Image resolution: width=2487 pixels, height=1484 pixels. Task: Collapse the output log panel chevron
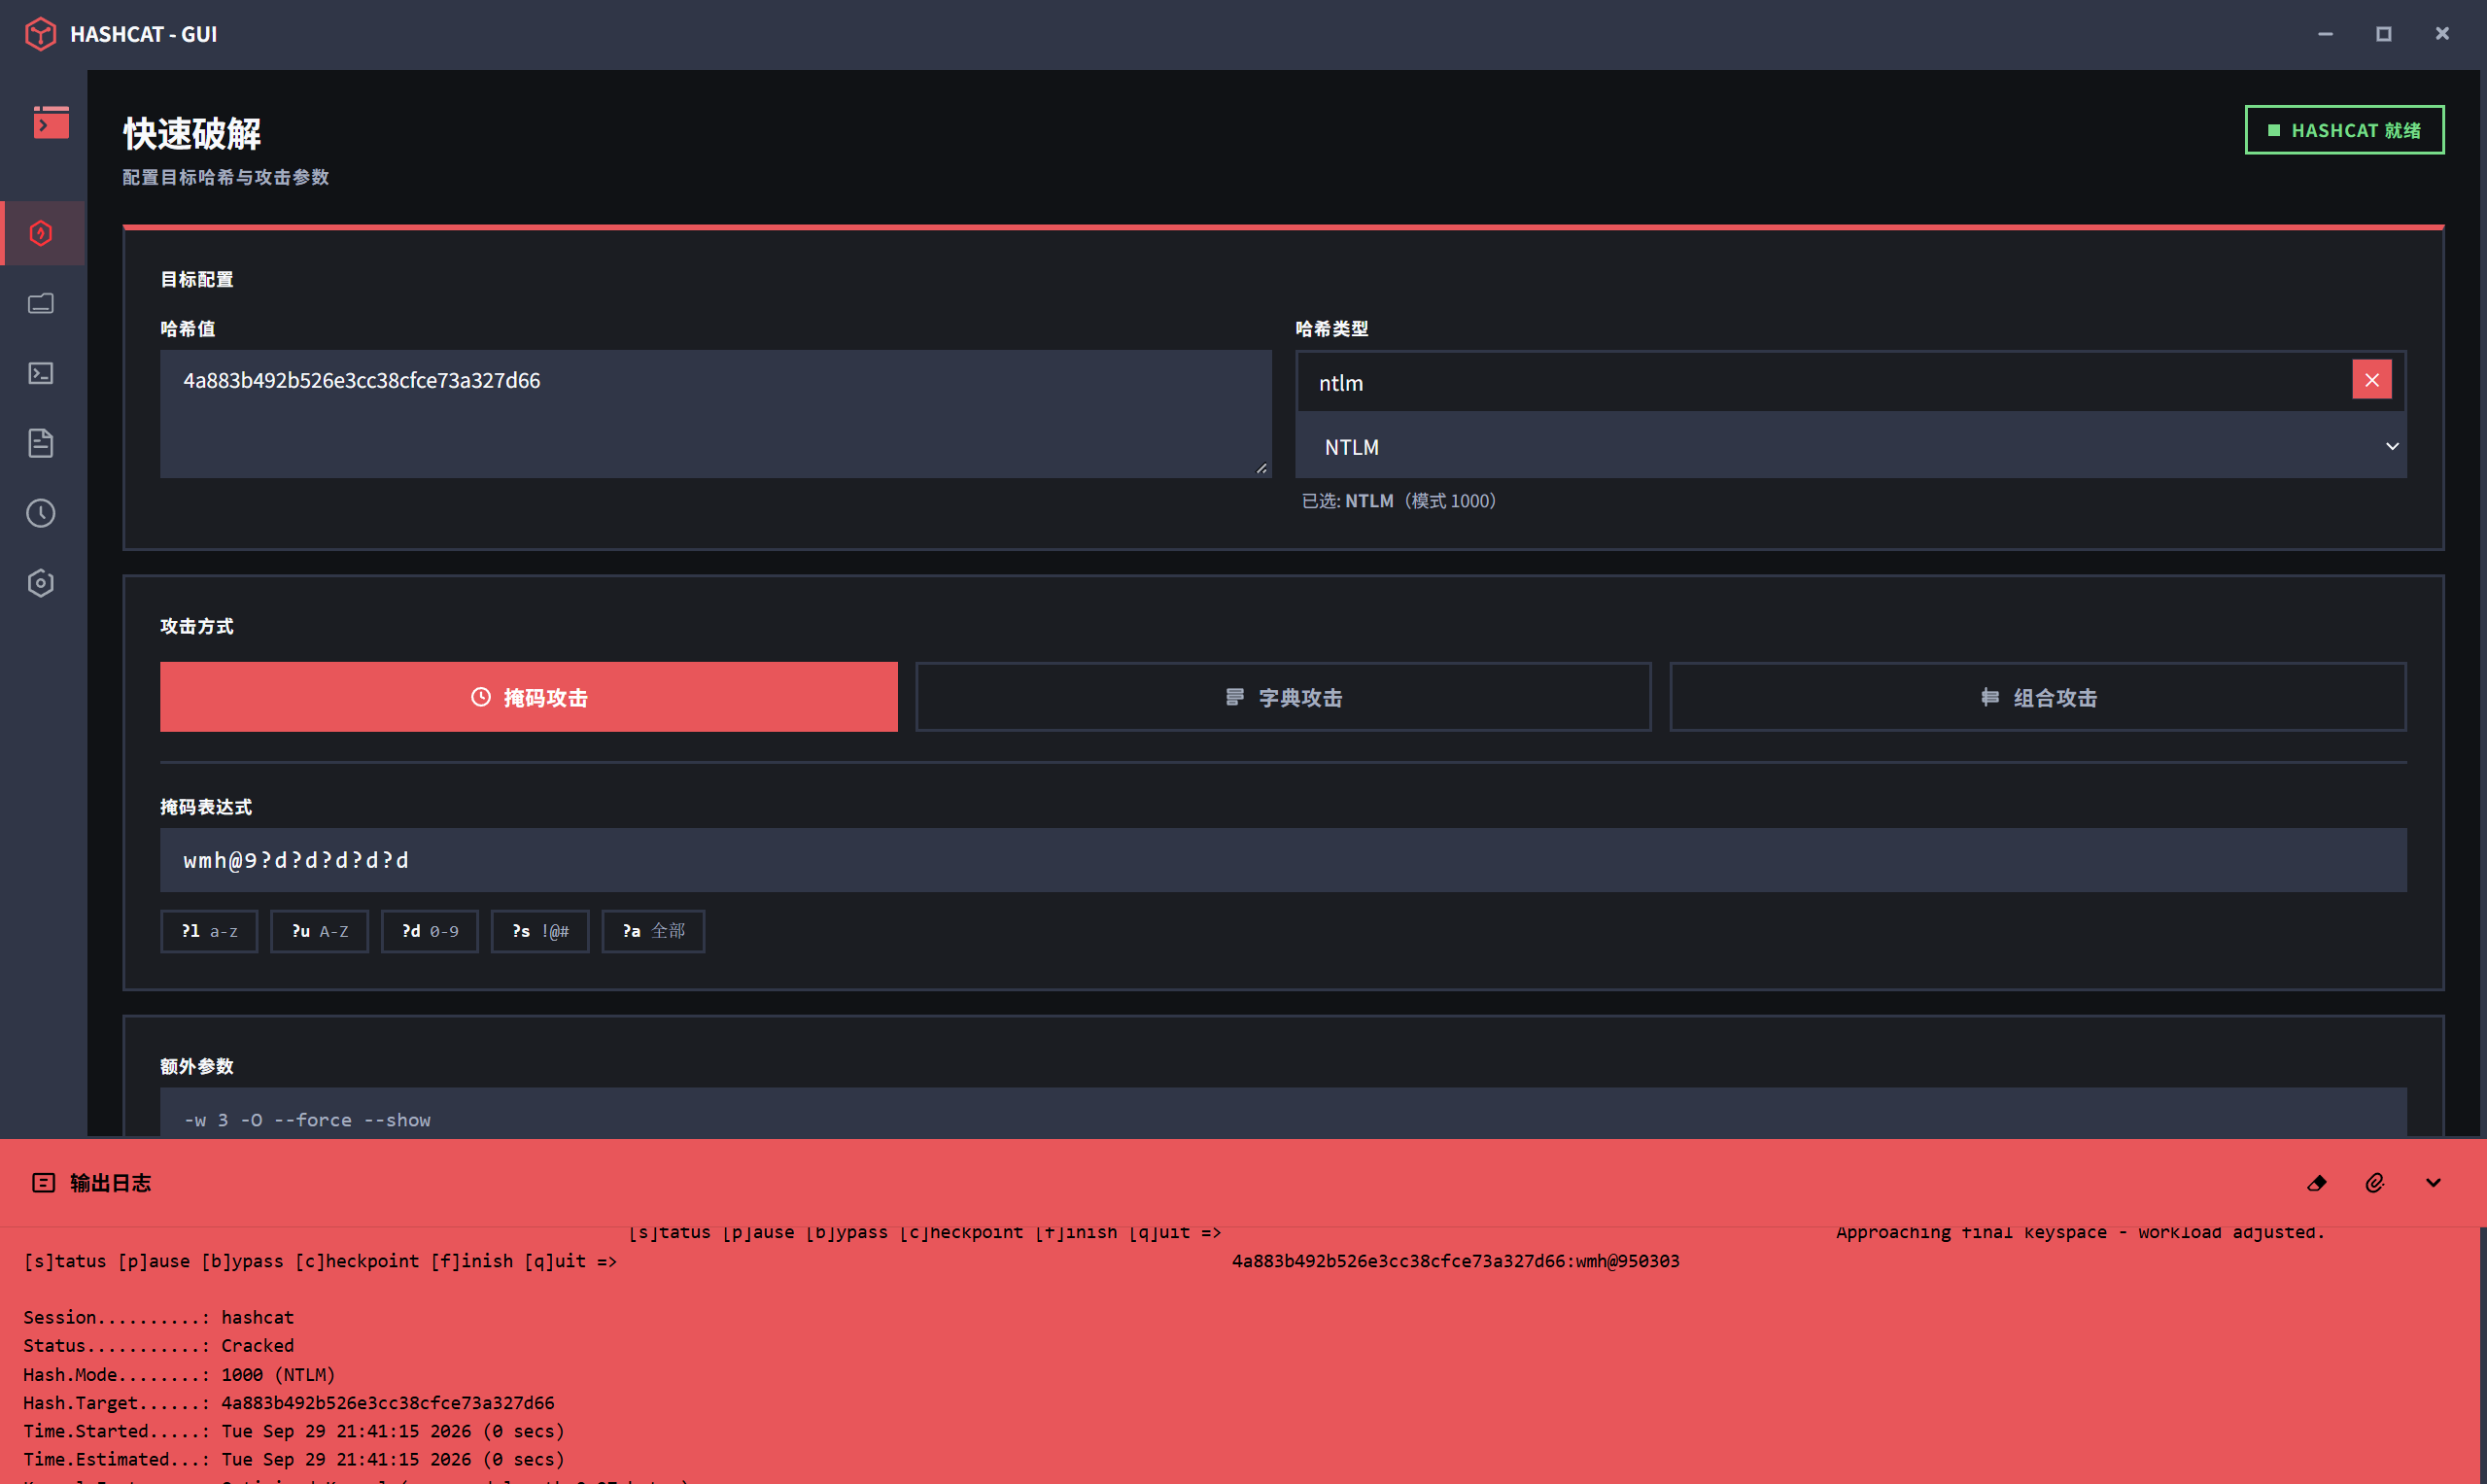click(x=2433, y=1183)
